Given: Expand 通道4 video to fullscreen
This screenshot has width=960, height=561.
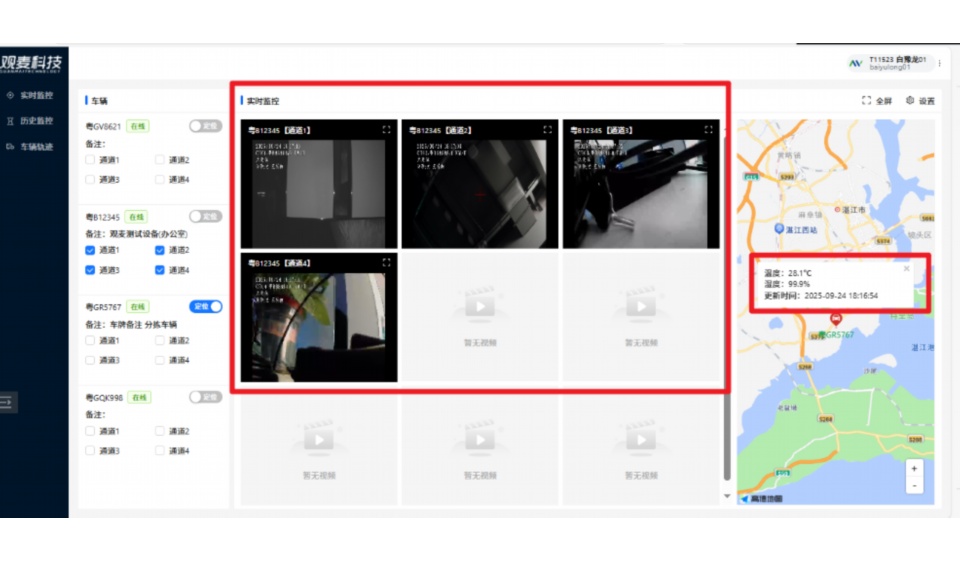Looking at the screenshot, I should [387, 262].
